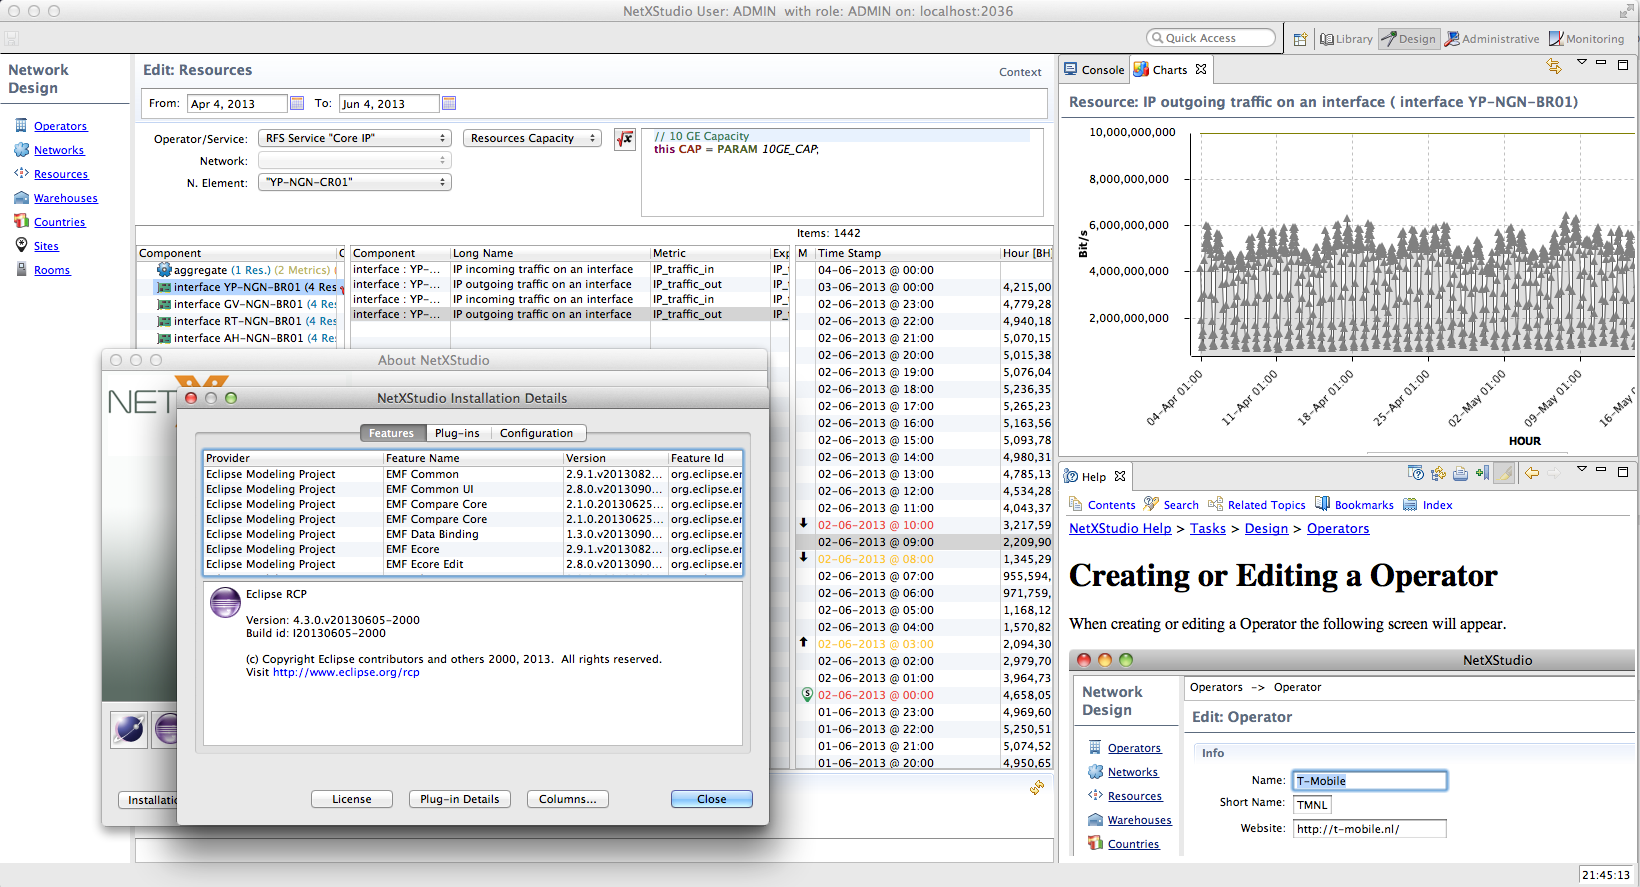The image size is (1640, 887).
Task: Open the eclipse.org/rcp link
Action: point(346,672)
